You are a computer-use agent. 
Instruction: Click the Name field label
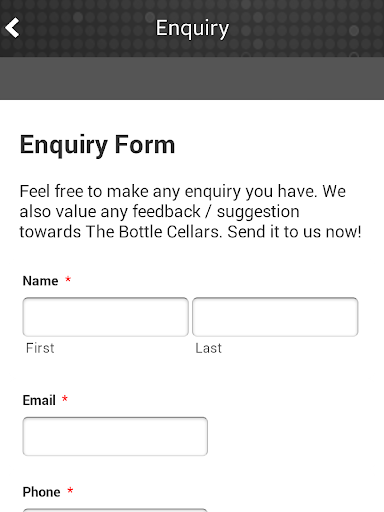(x=40, y=281)
